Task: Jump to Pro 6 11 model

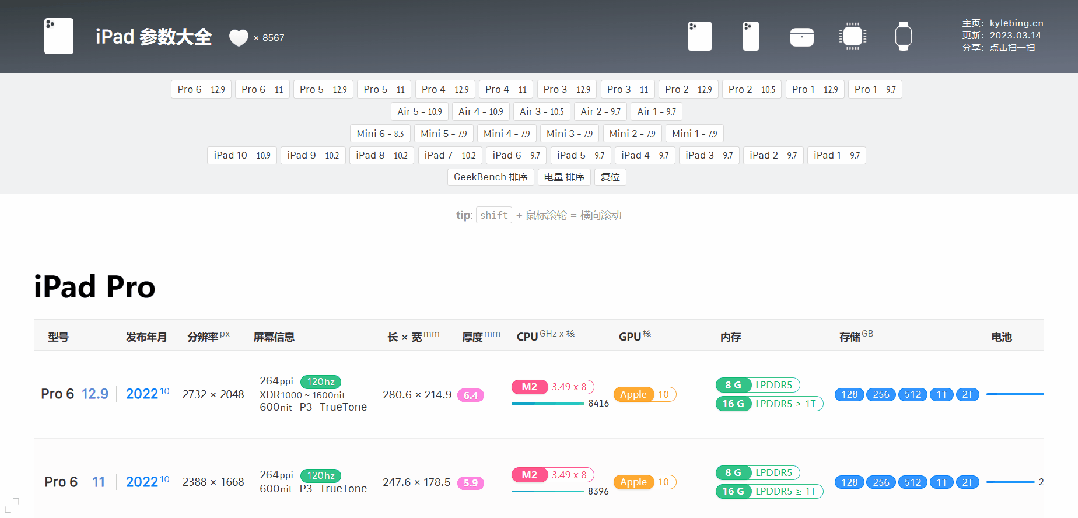Action: coord(263,89)
